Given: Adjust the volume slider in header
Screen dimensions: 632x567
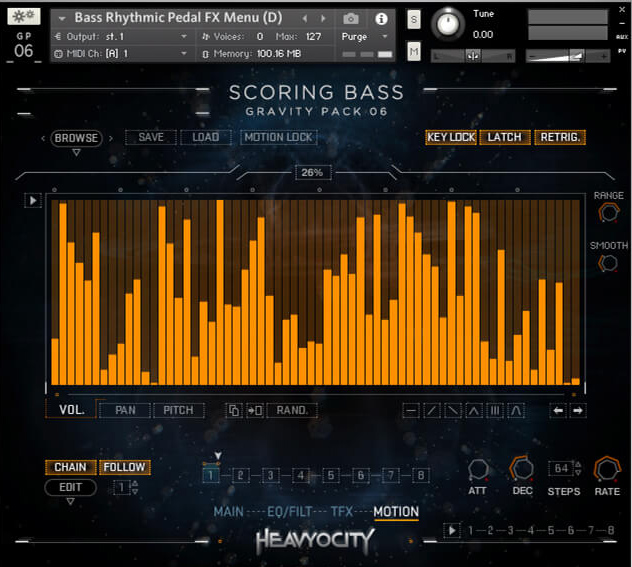Looking at the screenshot, I should [568, 56].
